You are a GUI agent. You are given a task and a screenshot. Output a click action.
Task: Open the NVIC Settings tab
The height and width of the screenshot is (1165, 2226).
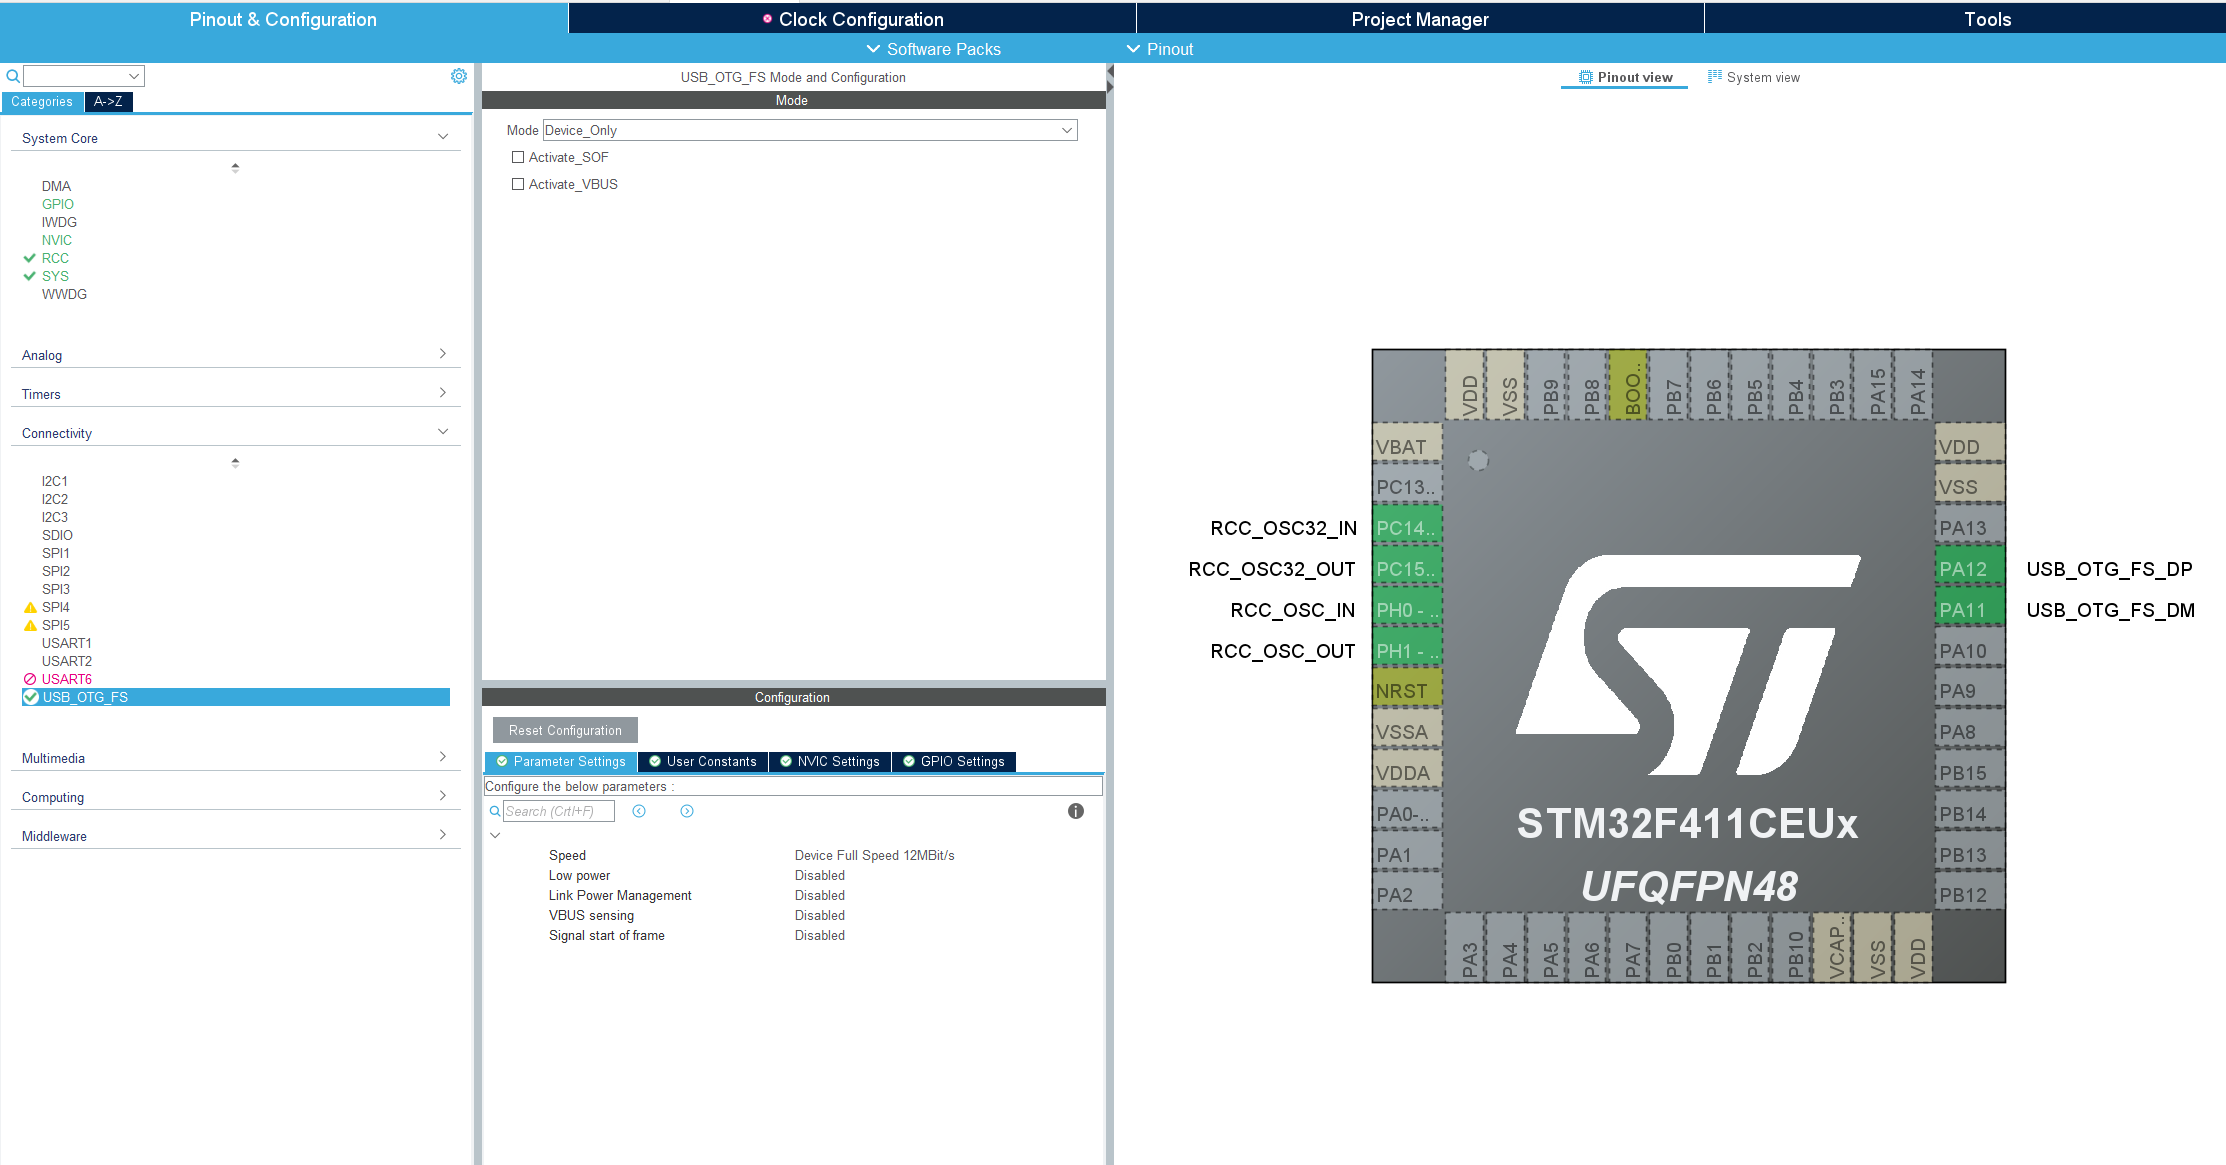tap(830, 761)
